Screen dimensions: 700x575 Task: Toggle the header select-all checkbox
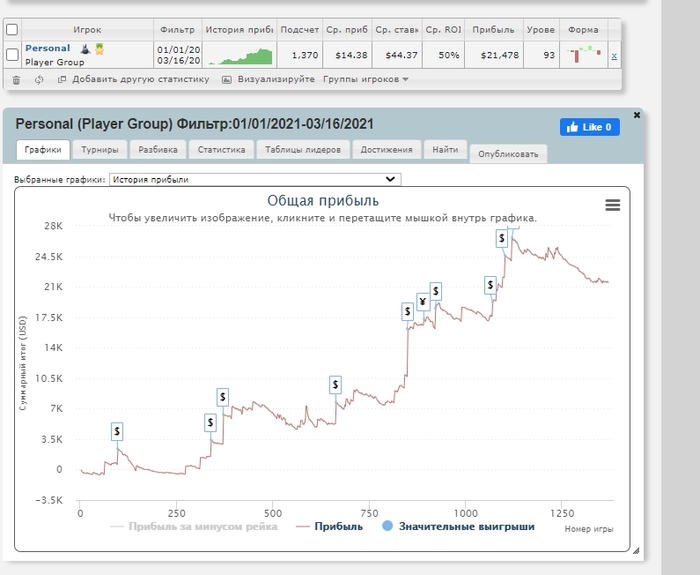[12, 29]
